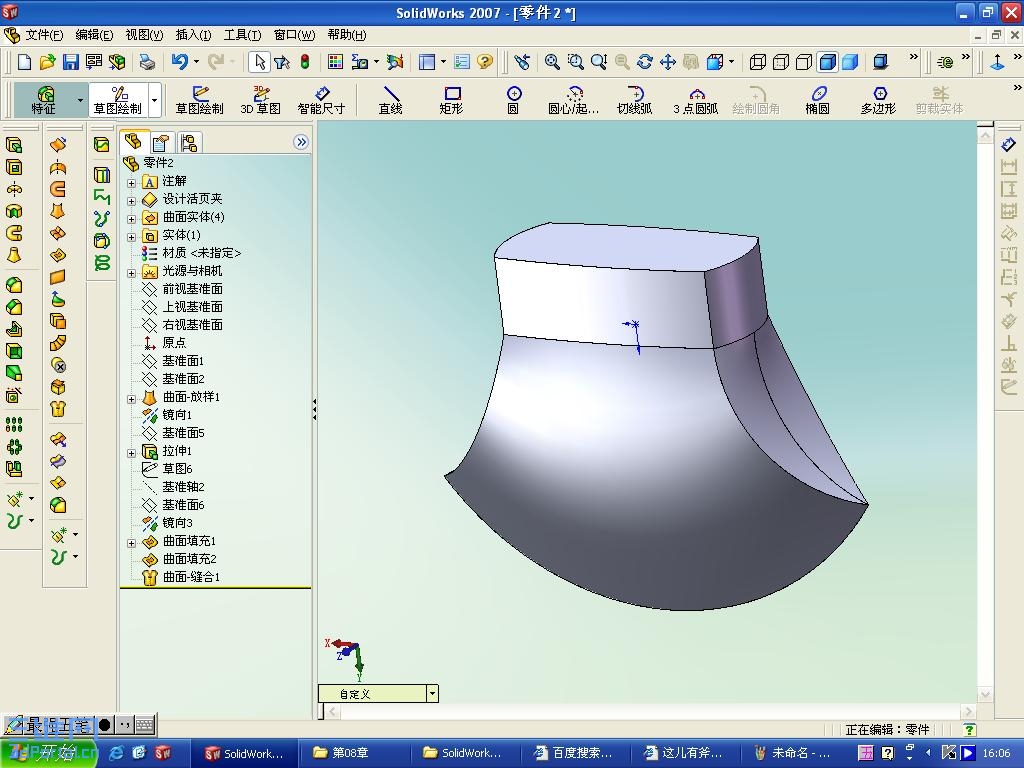Open the 编辑(E) menu
The width and height of the screenshot is (1024, 768).
point(94,35)
